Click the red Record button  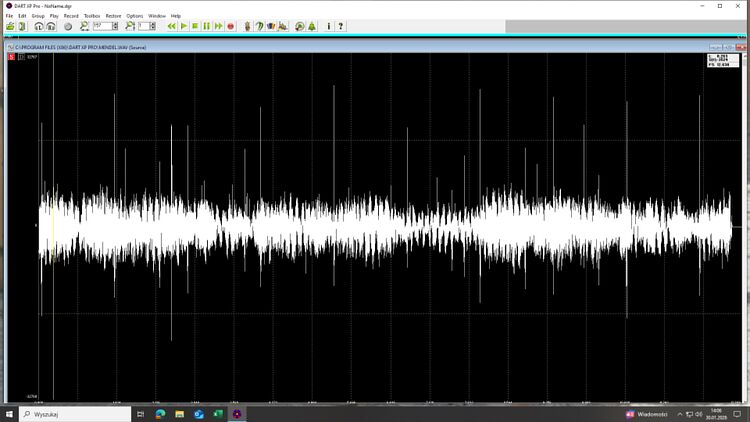[x=231, y=26]
